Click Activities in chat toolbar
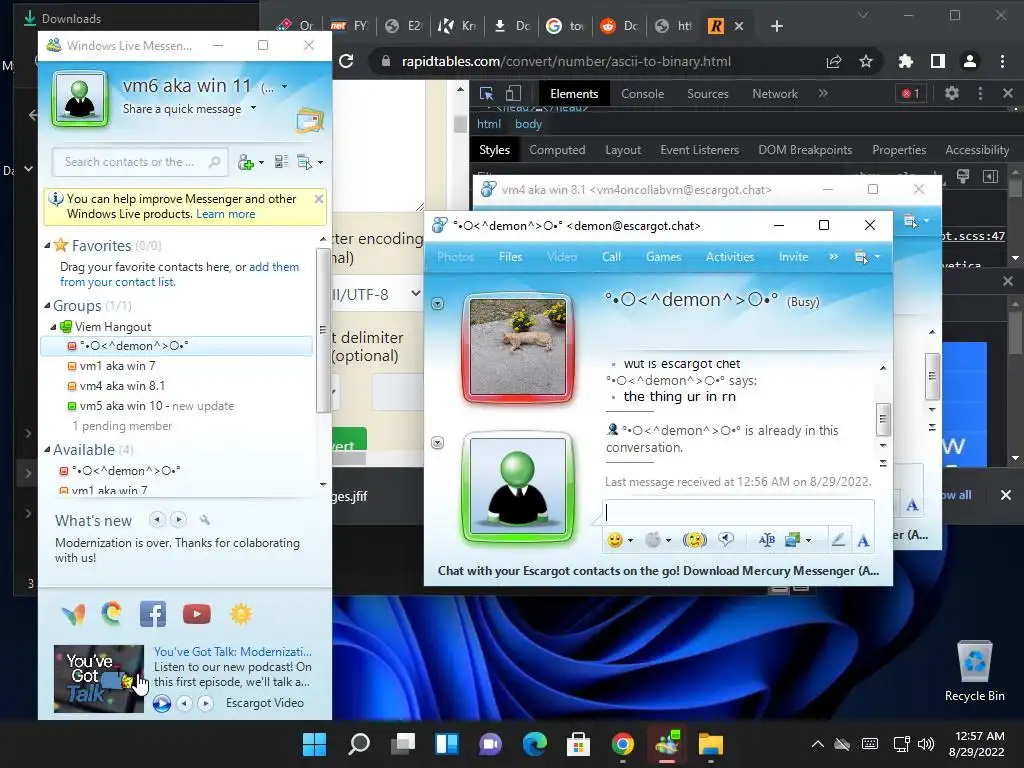1024x768 pixels. pyautogui.click(x=729, y=257)
